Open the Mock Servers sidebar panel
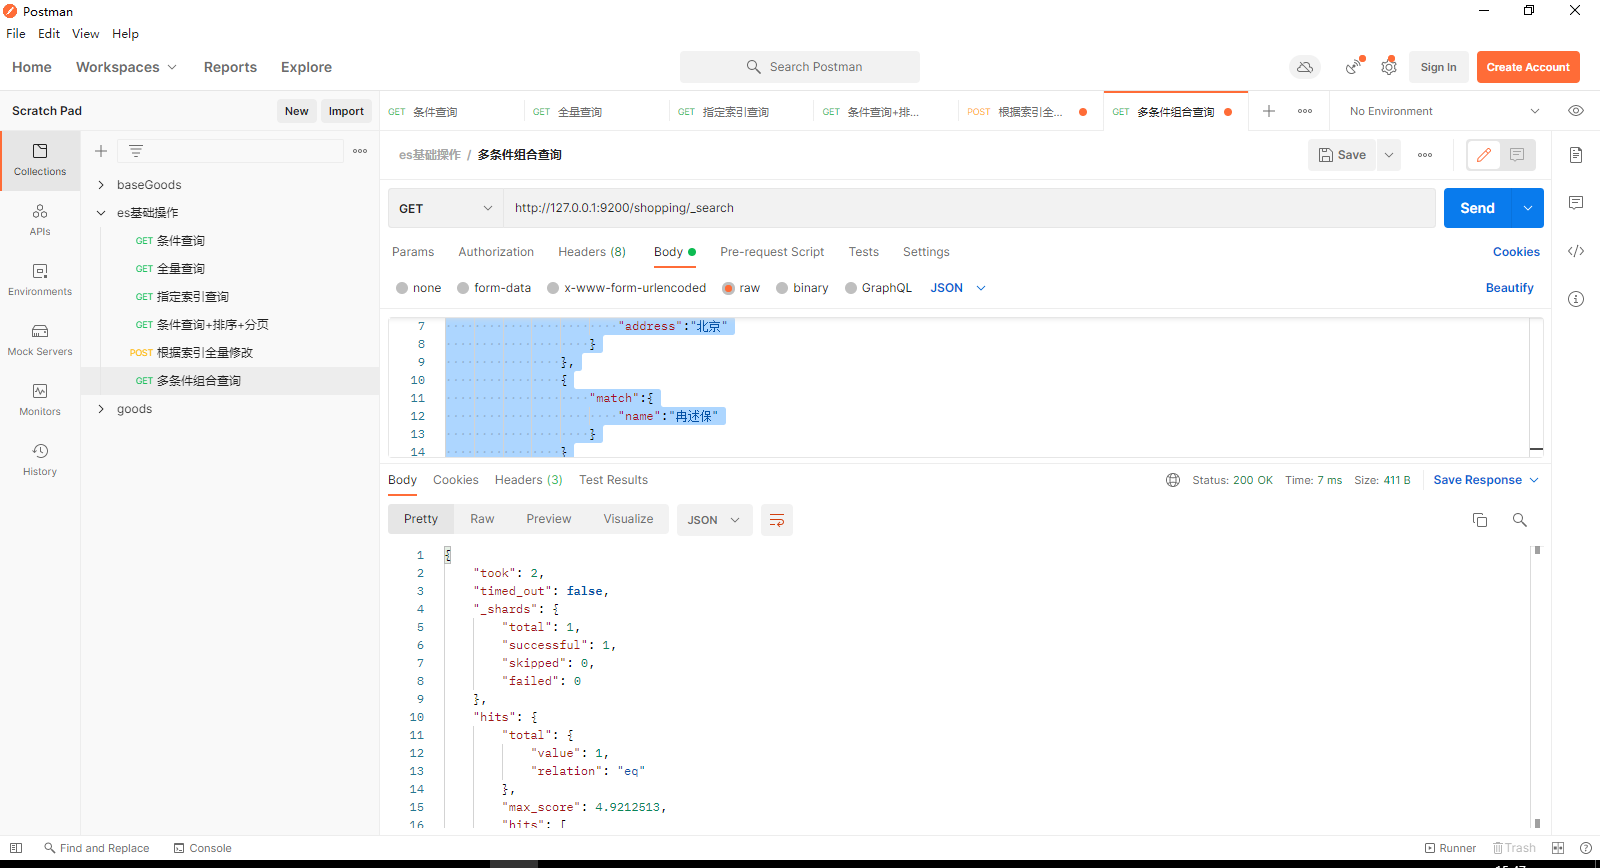 pyautogui.click(x=40, y=340)
